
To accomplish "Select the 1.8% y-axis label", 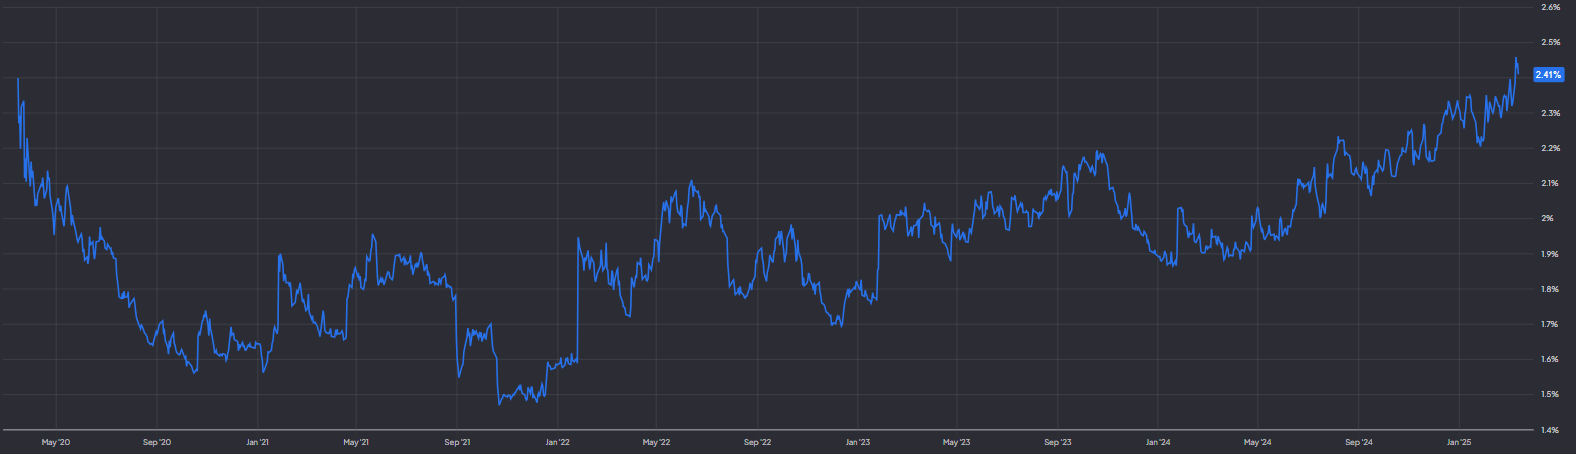I will tap(1550, 289).
